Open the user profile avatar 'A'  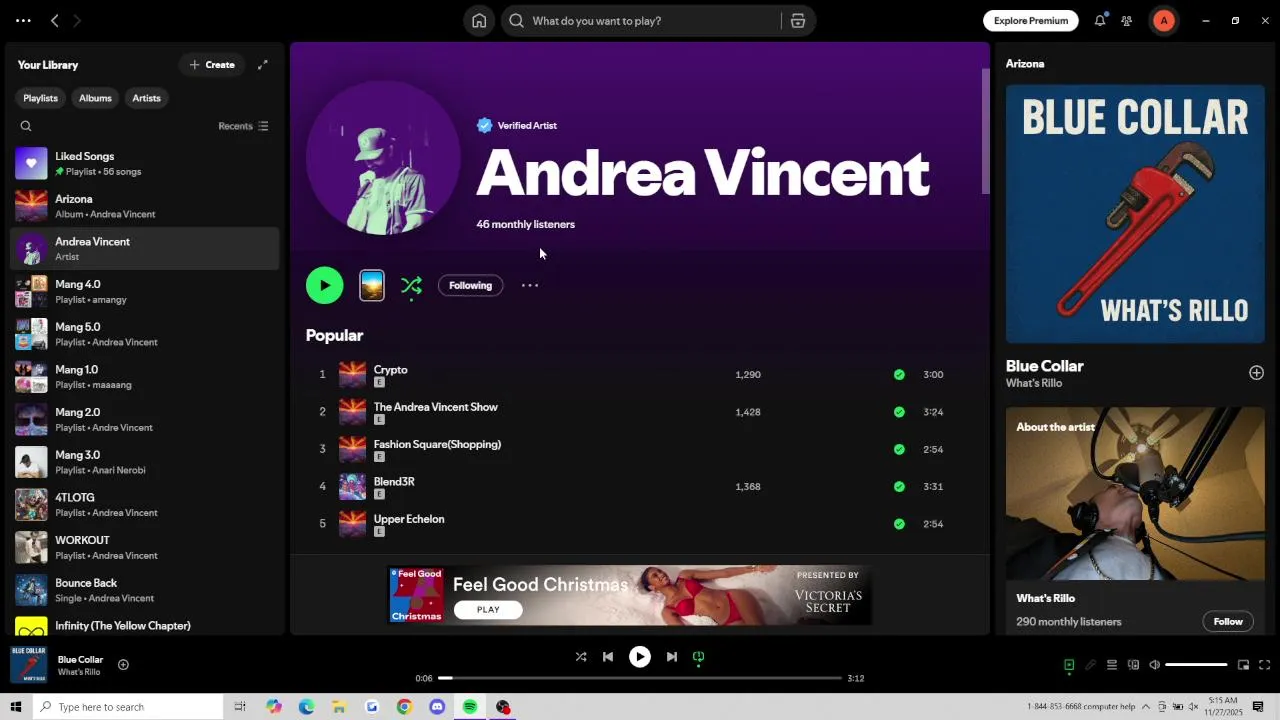(1163, 21)
